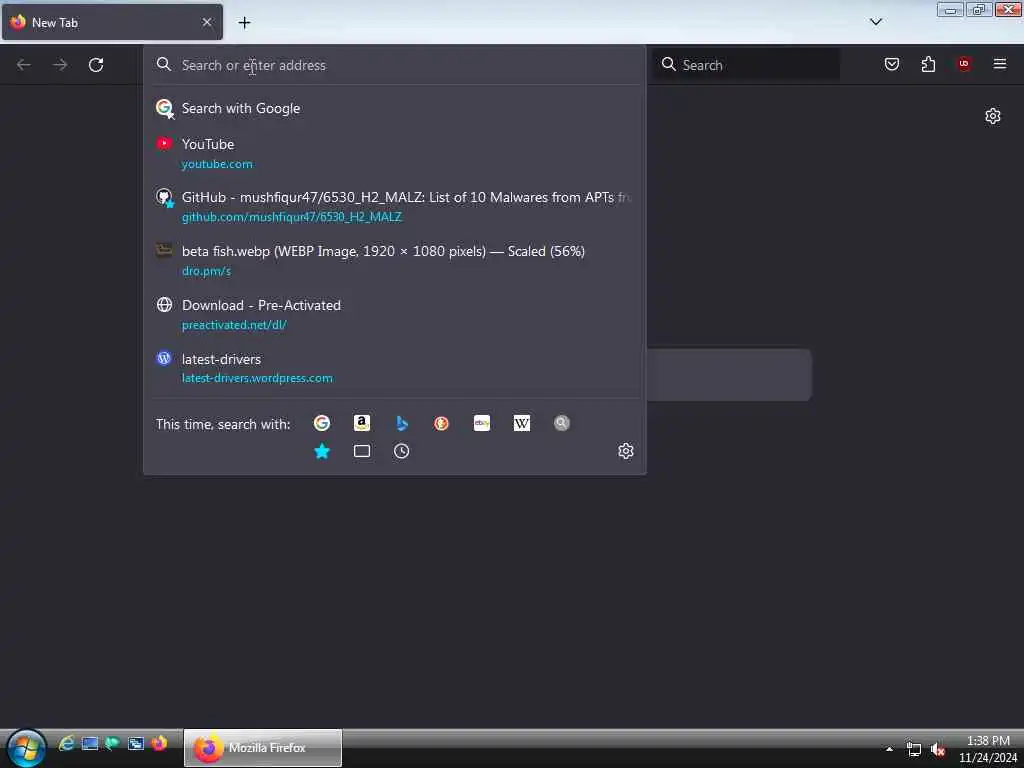1024x768 pixels.
Task: Focus the toolbar Search box
Action: pos(746,65)
